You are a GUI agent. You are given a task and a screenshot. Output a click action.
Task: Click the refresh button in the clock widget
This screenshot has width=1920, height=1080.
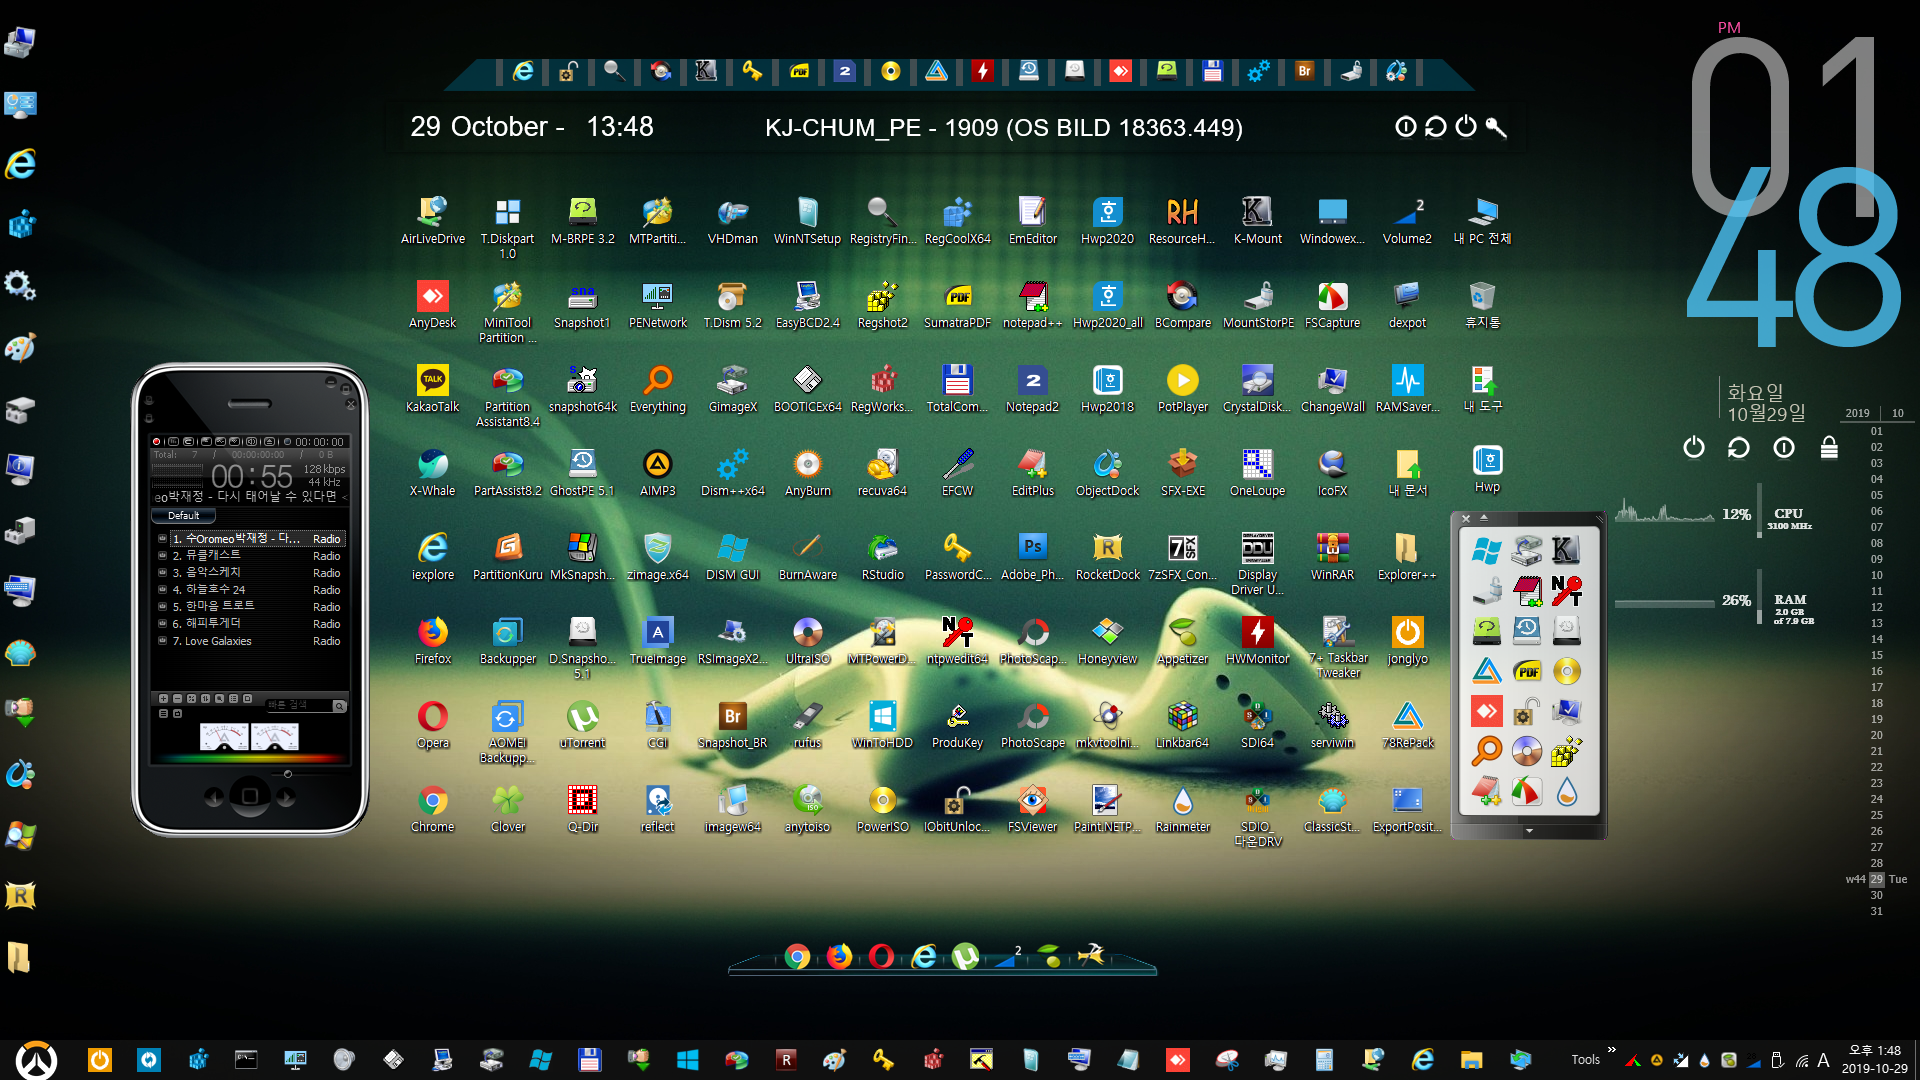1738,447
